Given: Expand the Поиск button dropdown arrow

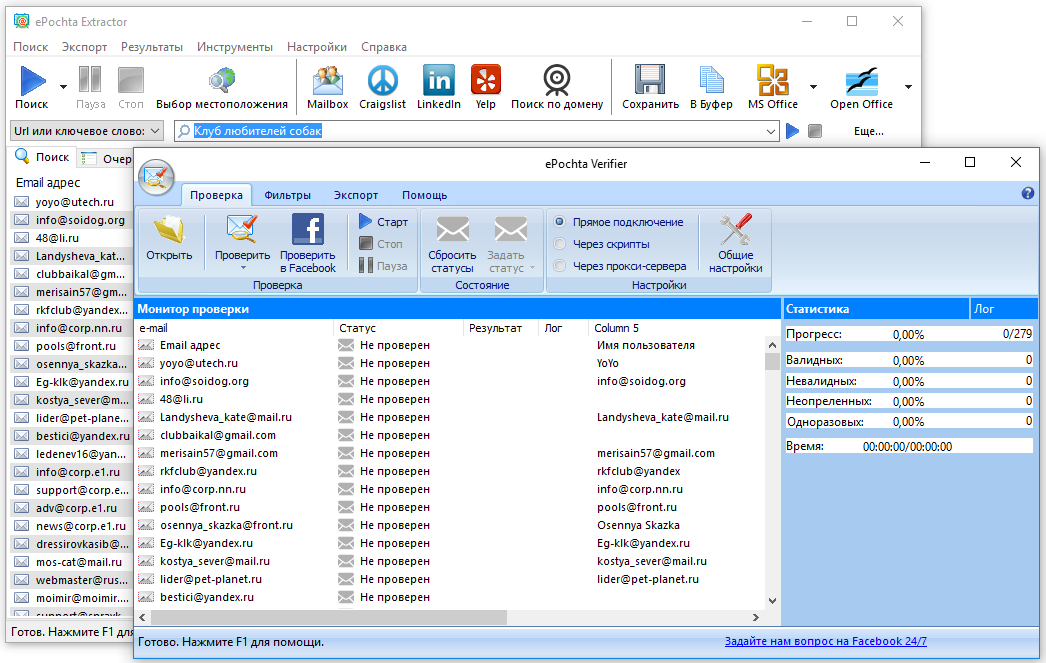Looking at the screenshot, I should (63, 87).
